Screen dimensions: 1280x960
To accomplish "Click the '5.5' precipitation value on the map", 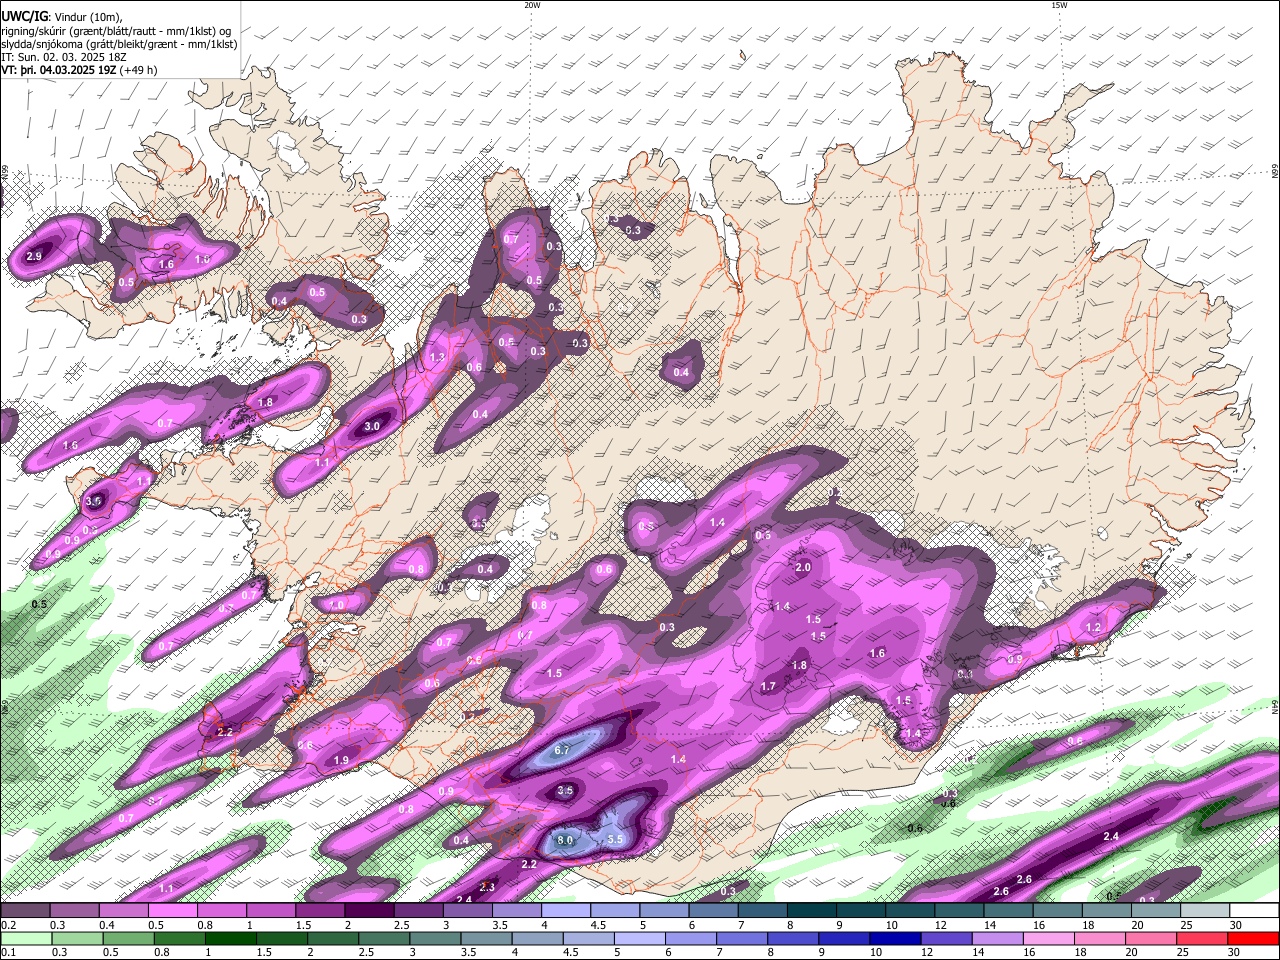I will pyautogui.click(x=616, y=839).
